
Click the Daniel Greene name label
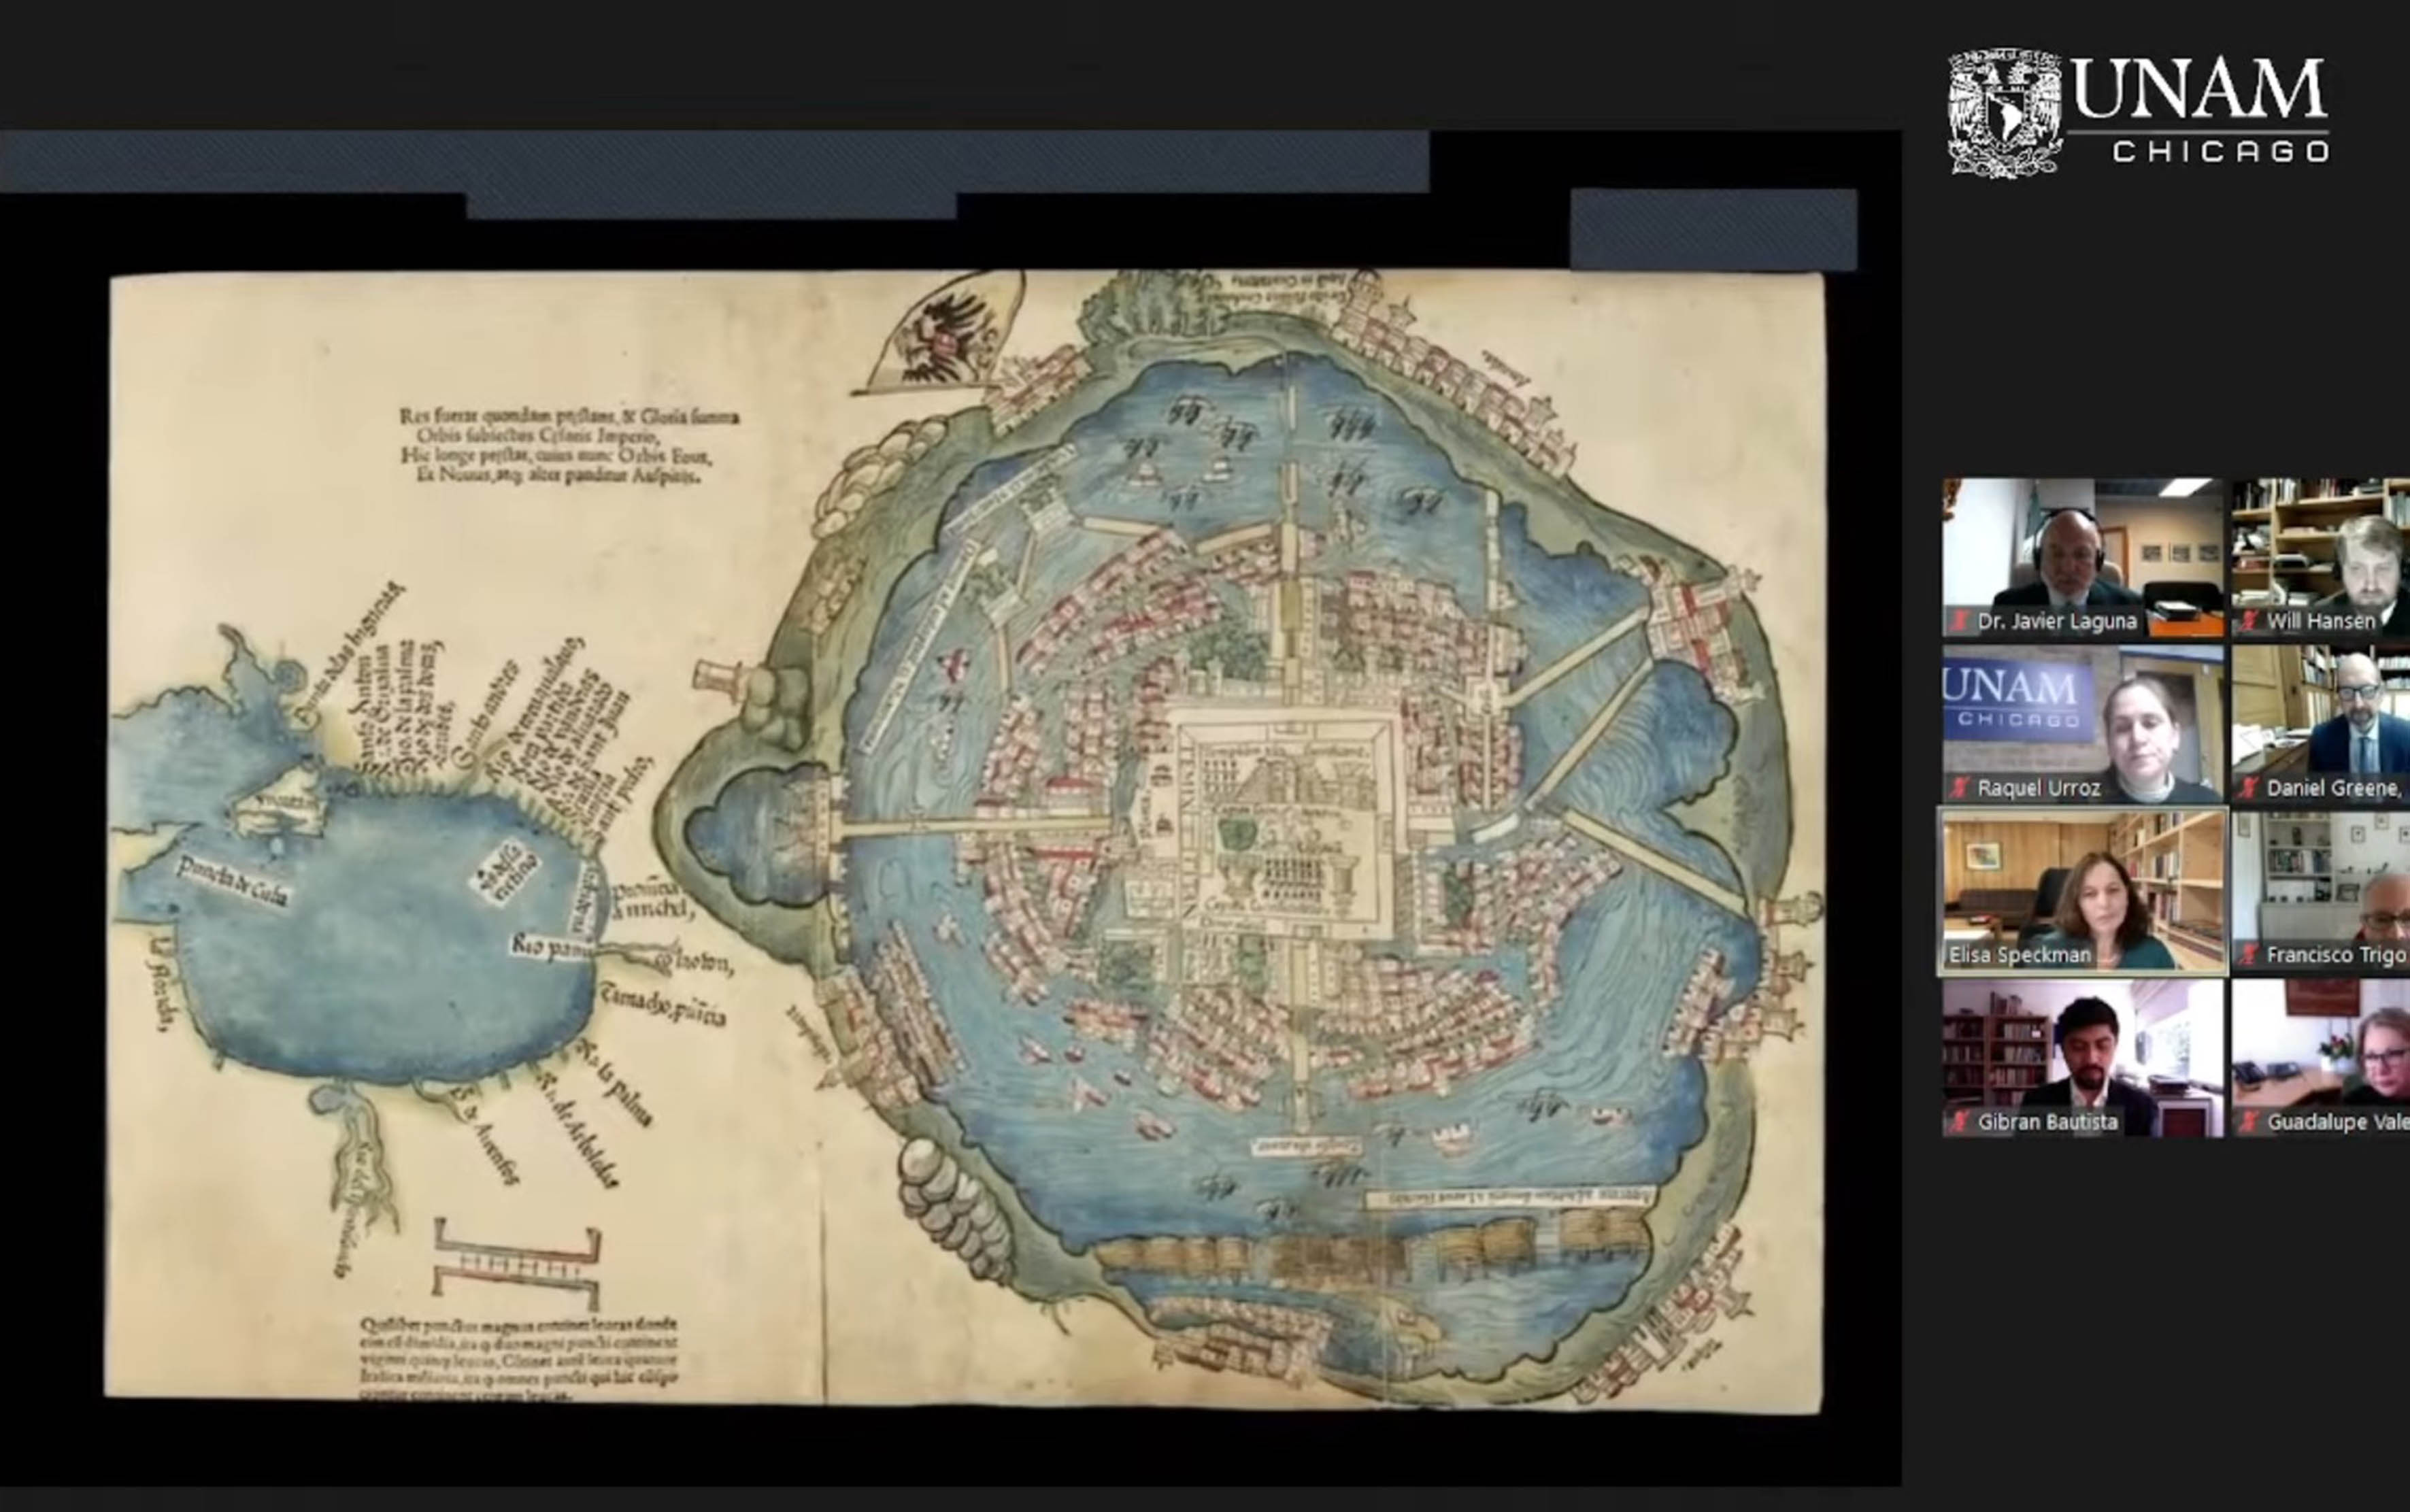pos(2333,789)
